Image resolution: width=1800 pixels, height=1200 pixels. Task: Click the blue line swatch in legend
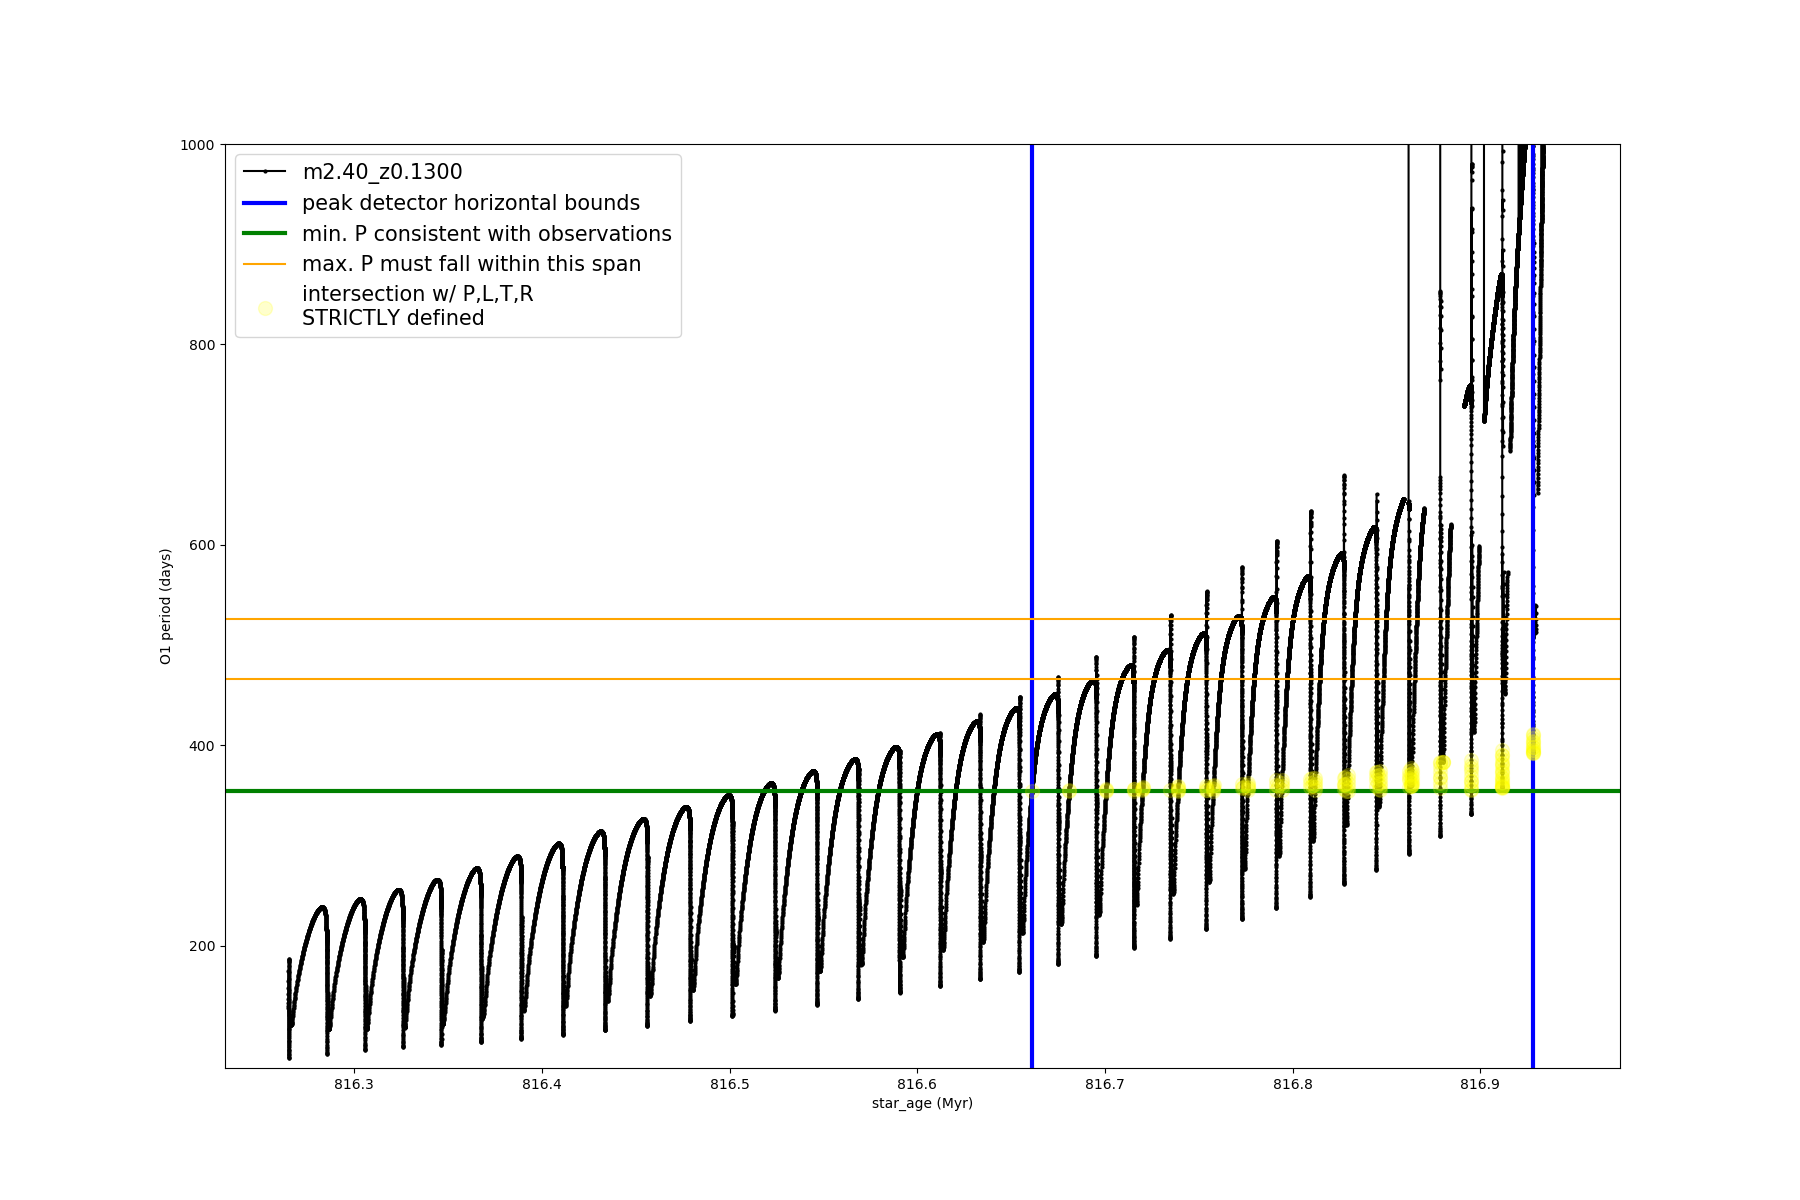click(265, 203)
